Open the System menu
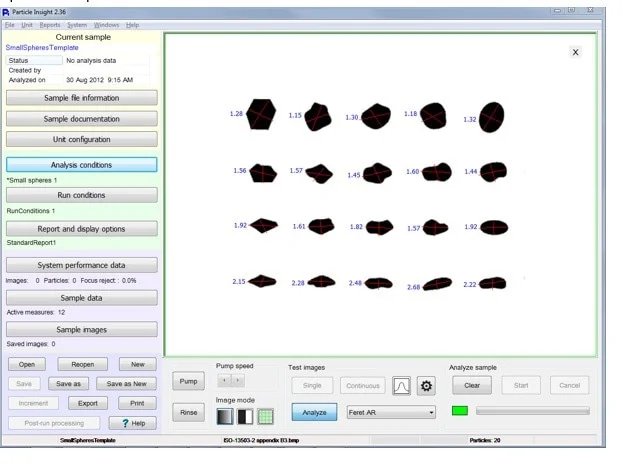Image resolution: width=623 pixels, height=465 pixels. 77,24
